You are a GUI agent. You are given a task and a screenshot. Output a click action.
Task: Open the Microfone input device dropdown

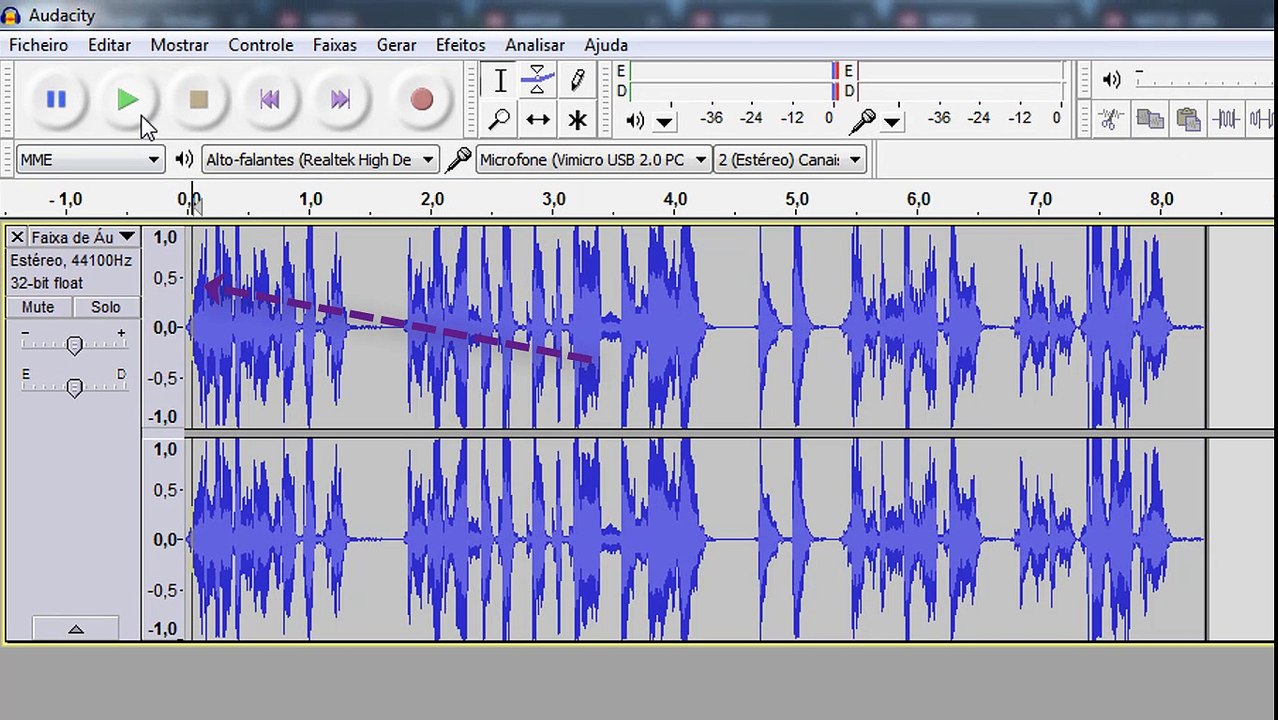click(x=593, y=159)
